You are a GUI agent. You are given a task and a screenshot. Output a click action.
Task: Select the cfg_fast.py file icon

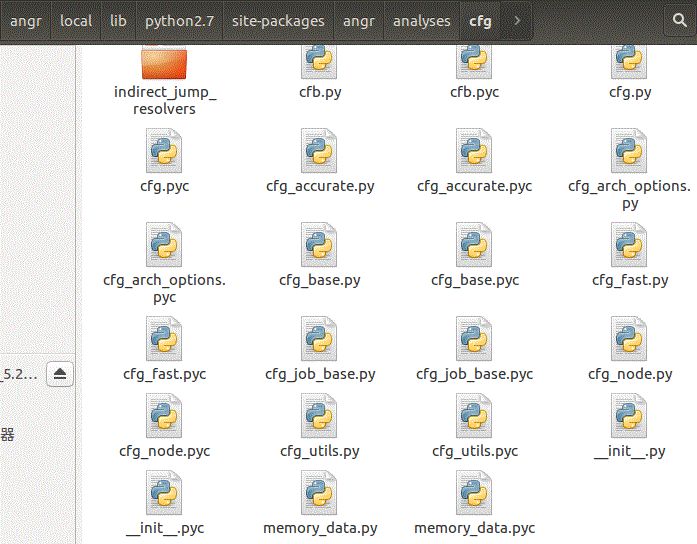click(x=629, y=245)
